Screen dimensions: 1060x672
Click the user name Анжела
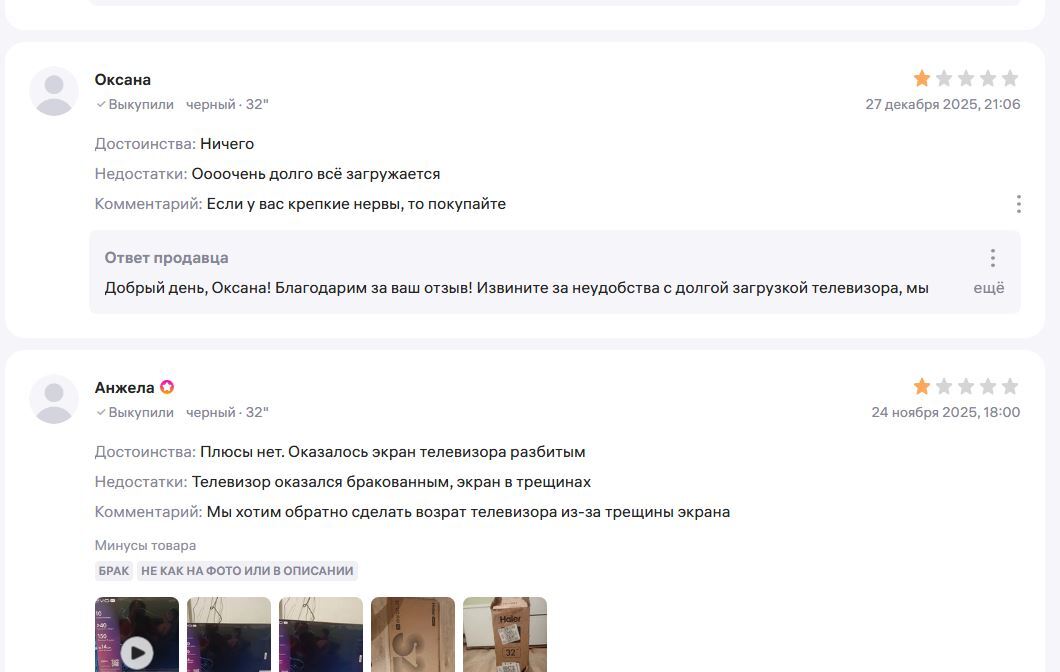(124, 388)
